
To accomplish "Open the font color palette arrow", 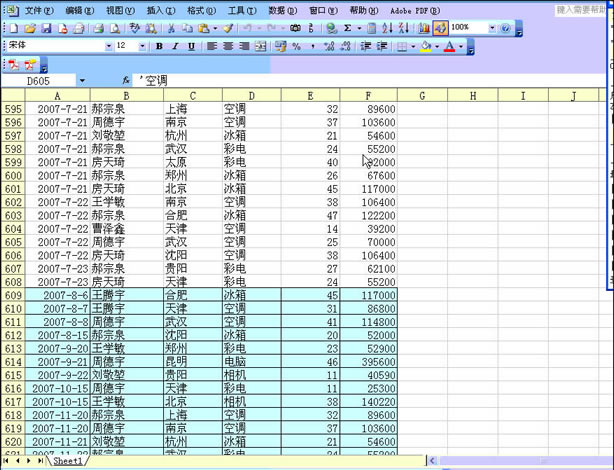I will [x=461, y=47].
